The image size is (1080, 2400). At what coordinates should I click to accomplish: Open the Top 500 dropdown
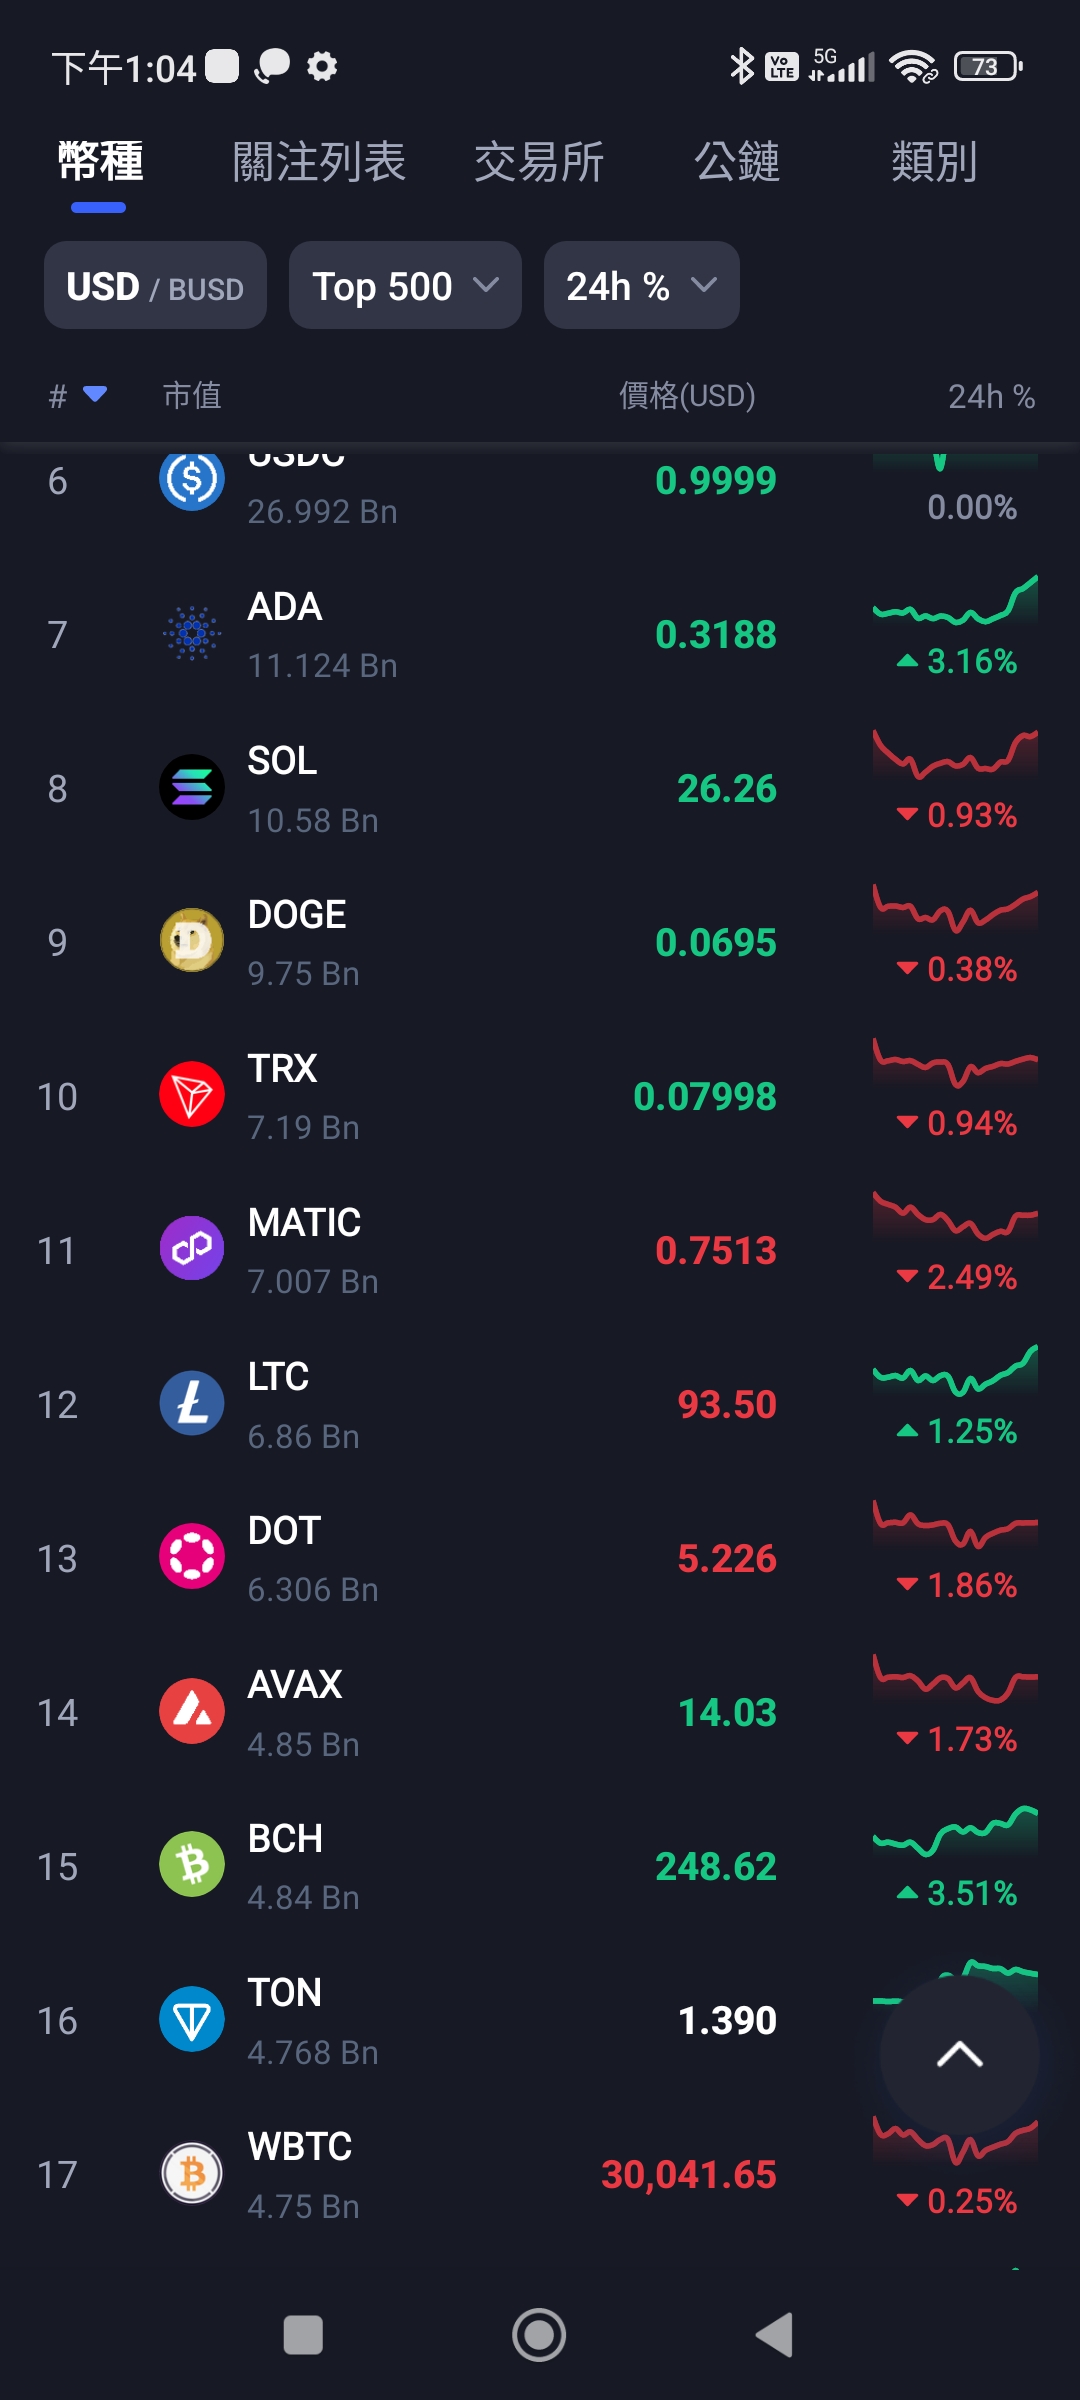[405, 285]
